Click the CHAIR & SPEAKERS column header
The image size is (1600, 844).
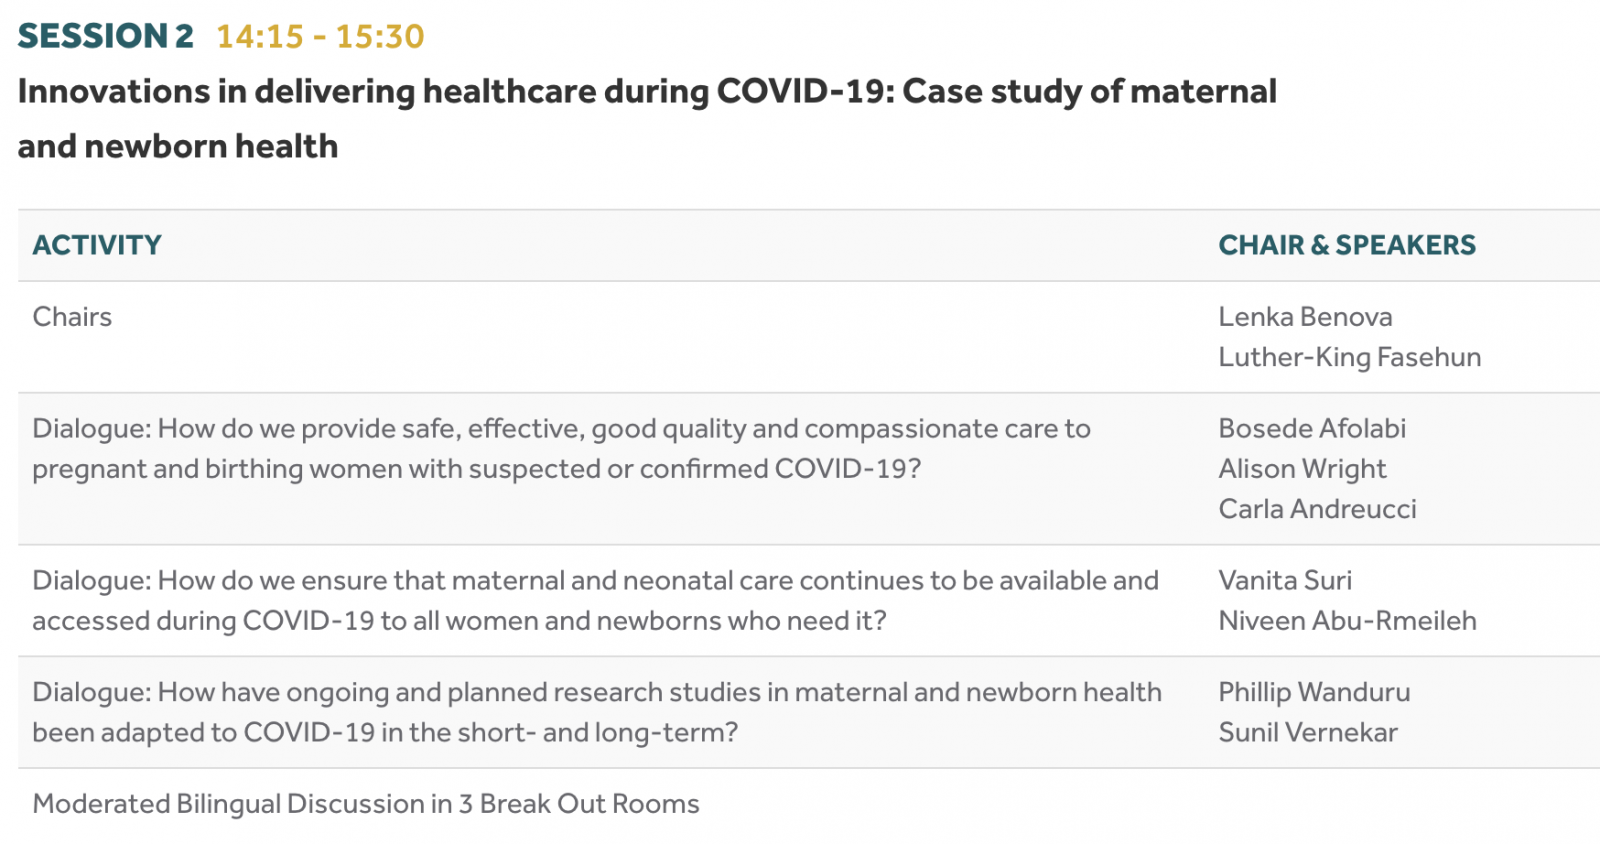click(1346, 245)
